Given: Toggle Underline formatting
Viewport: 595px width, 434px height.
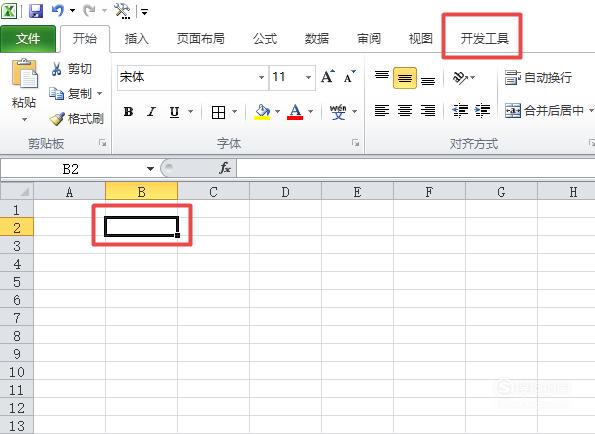Looking at the screenshot, I should [174, 112].
